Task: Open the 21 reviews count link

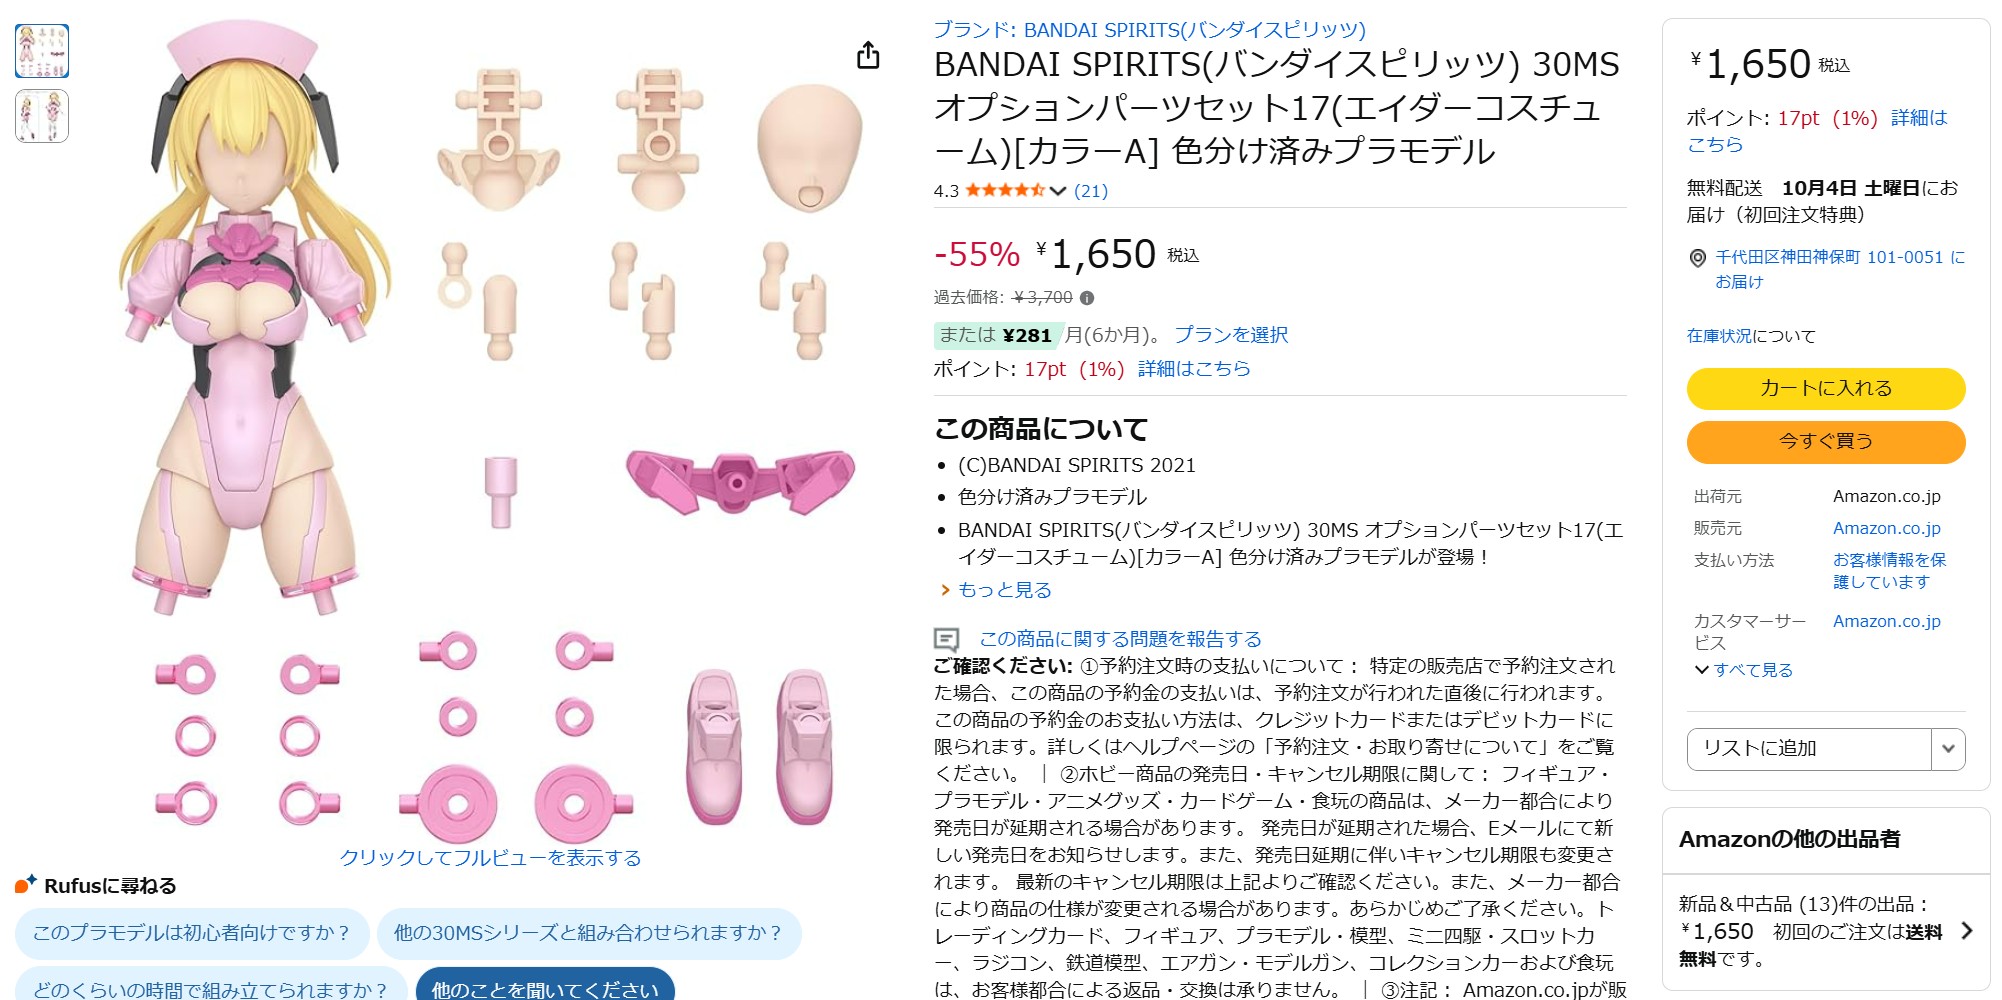Action: click(1090, 190)
